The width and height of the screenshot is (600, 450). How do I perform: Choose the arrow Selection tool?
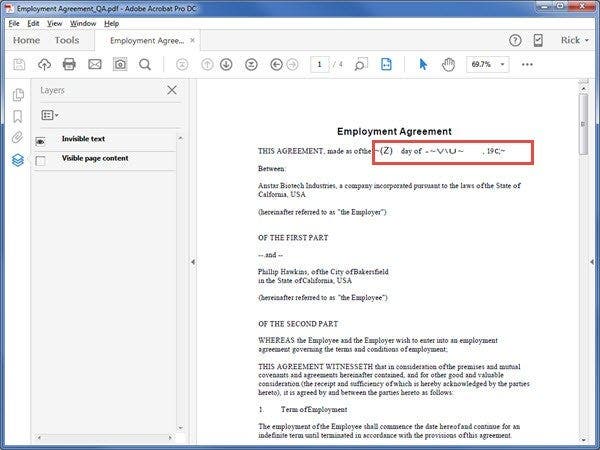[x=423, y=65]
